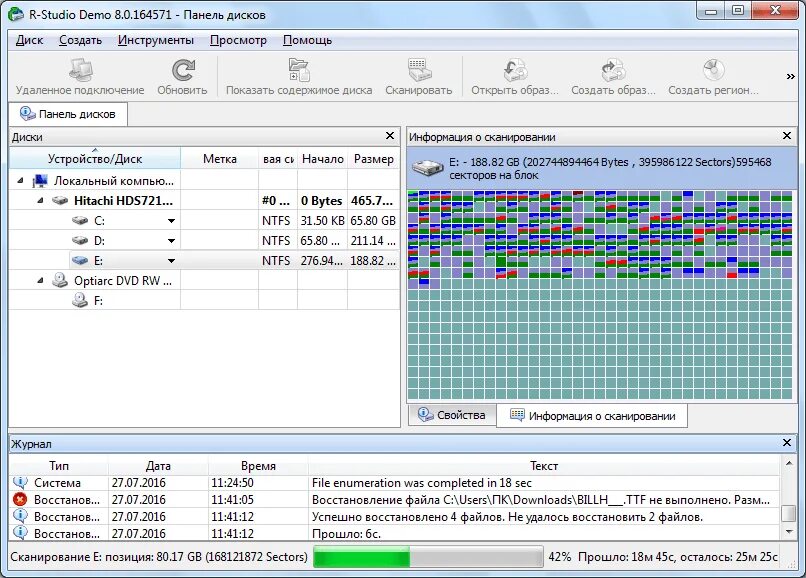
Task: Select the 65.80 GB size cell
Action: click(373, 221)
